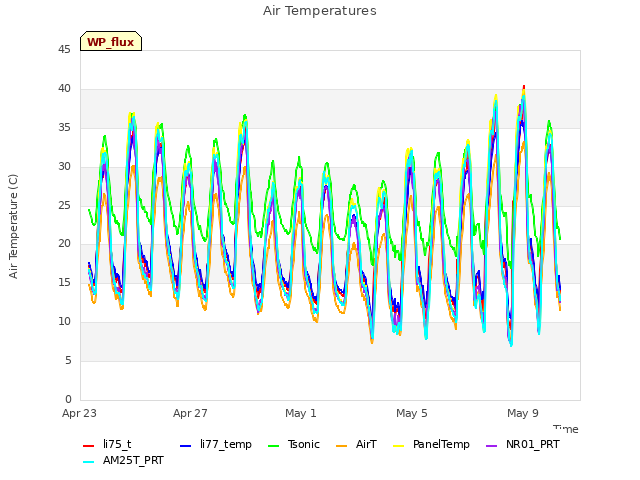Click cyan AM25T_PRT legend color marker
Viewport: 640px width, 480px height.
(x=89, y=462)
